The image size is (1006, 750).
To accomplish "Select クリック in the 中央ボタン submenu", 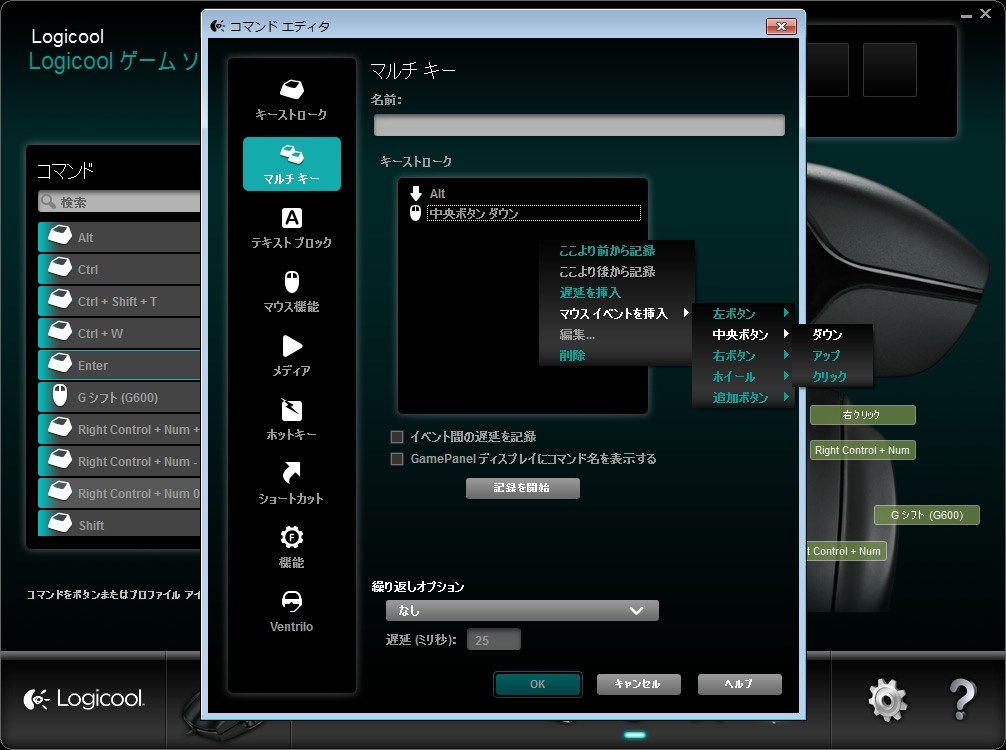I will tap(829, 377).
